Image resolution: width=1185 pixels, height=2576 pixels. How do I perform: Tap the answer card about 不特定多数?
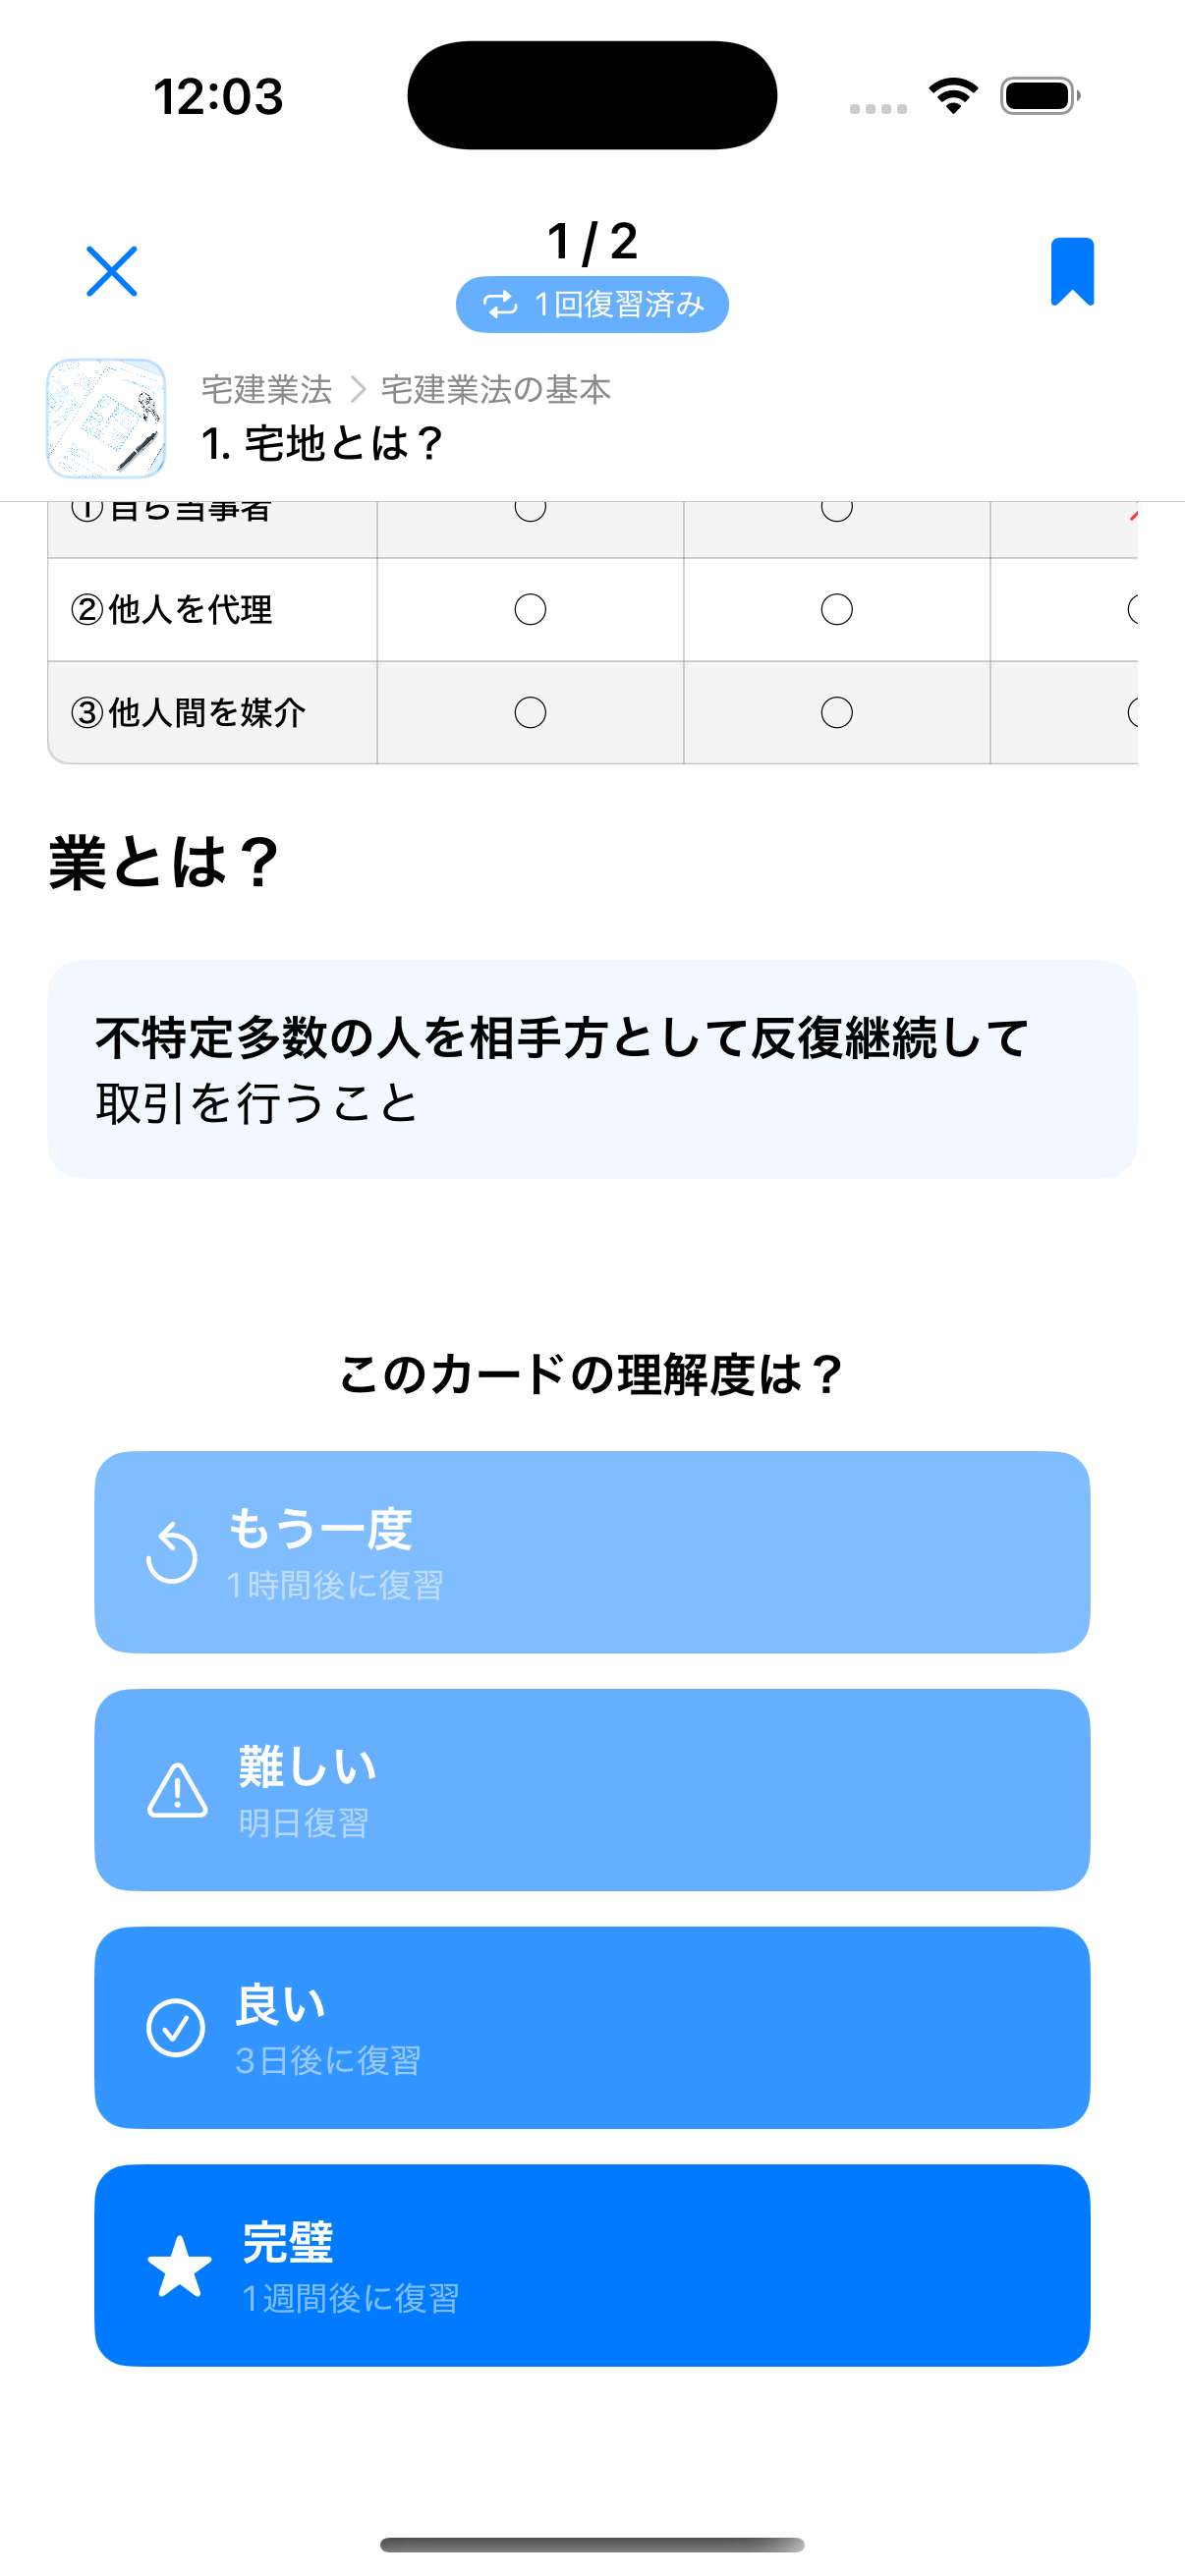[592, 1069]
